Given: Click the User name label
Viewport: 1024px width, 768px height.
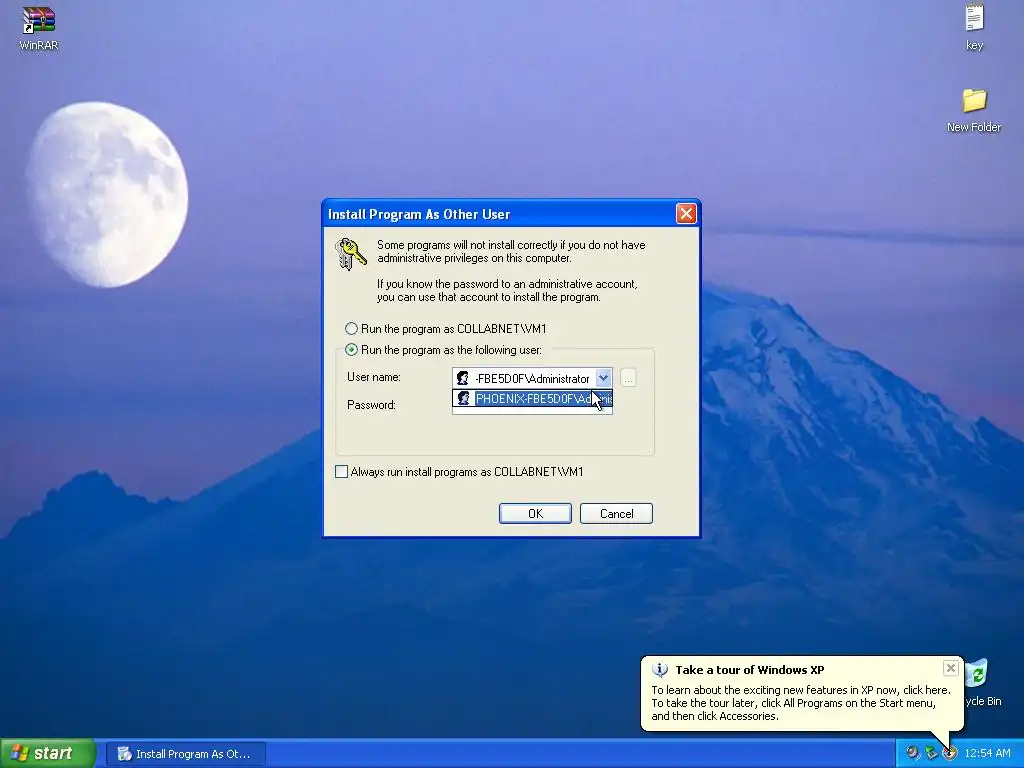Looking at the screenshot, I should coord(374,377).
